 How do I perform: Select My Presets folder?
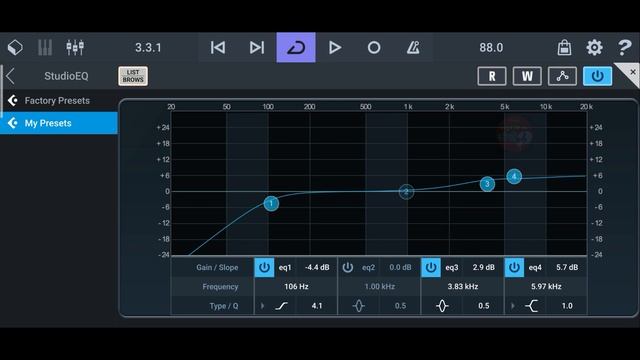59,123
